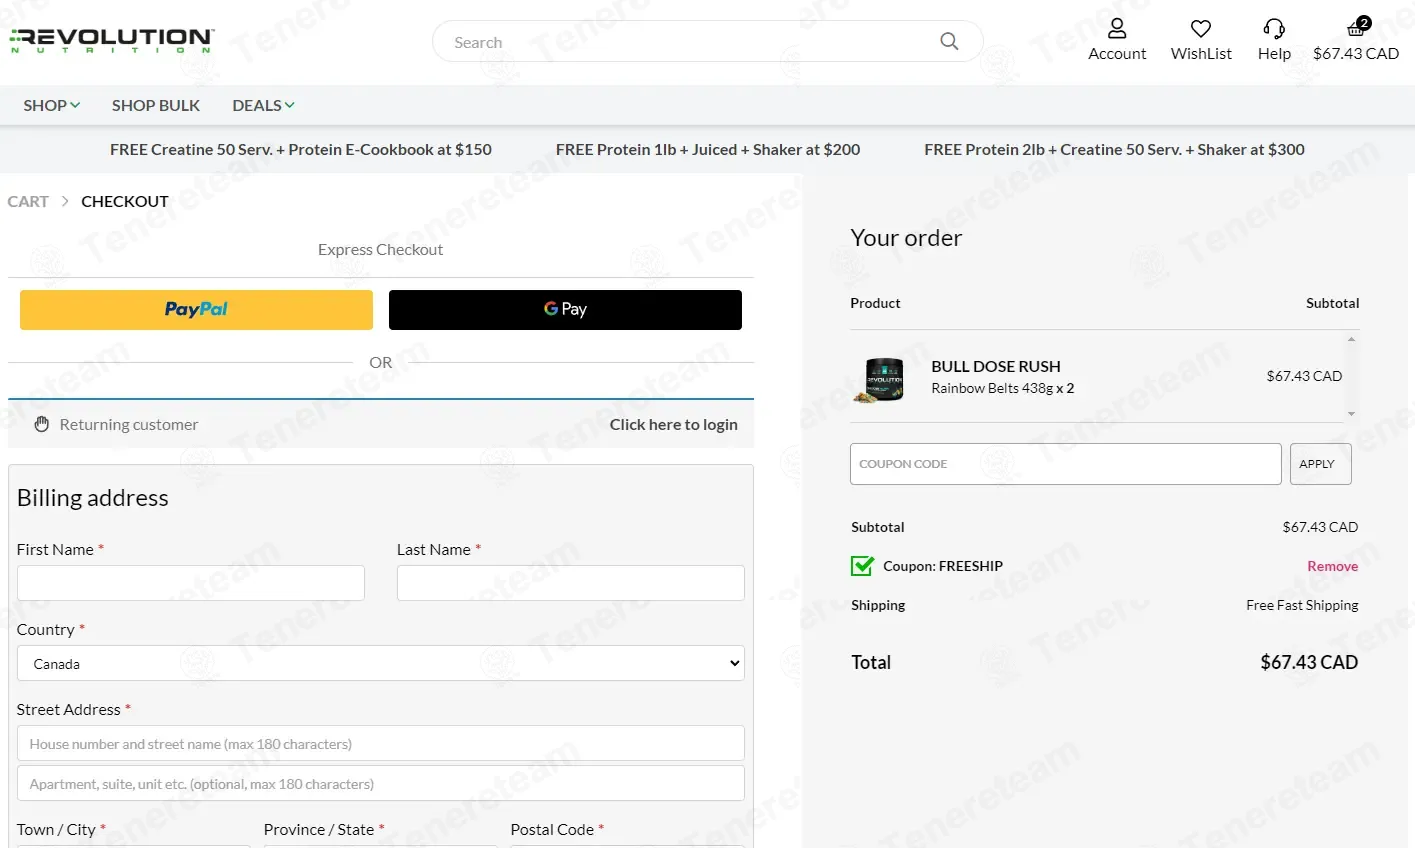1415x848 pixels.
Task: Click APPLY coupon button
Action: click(x=1320, y=464)
